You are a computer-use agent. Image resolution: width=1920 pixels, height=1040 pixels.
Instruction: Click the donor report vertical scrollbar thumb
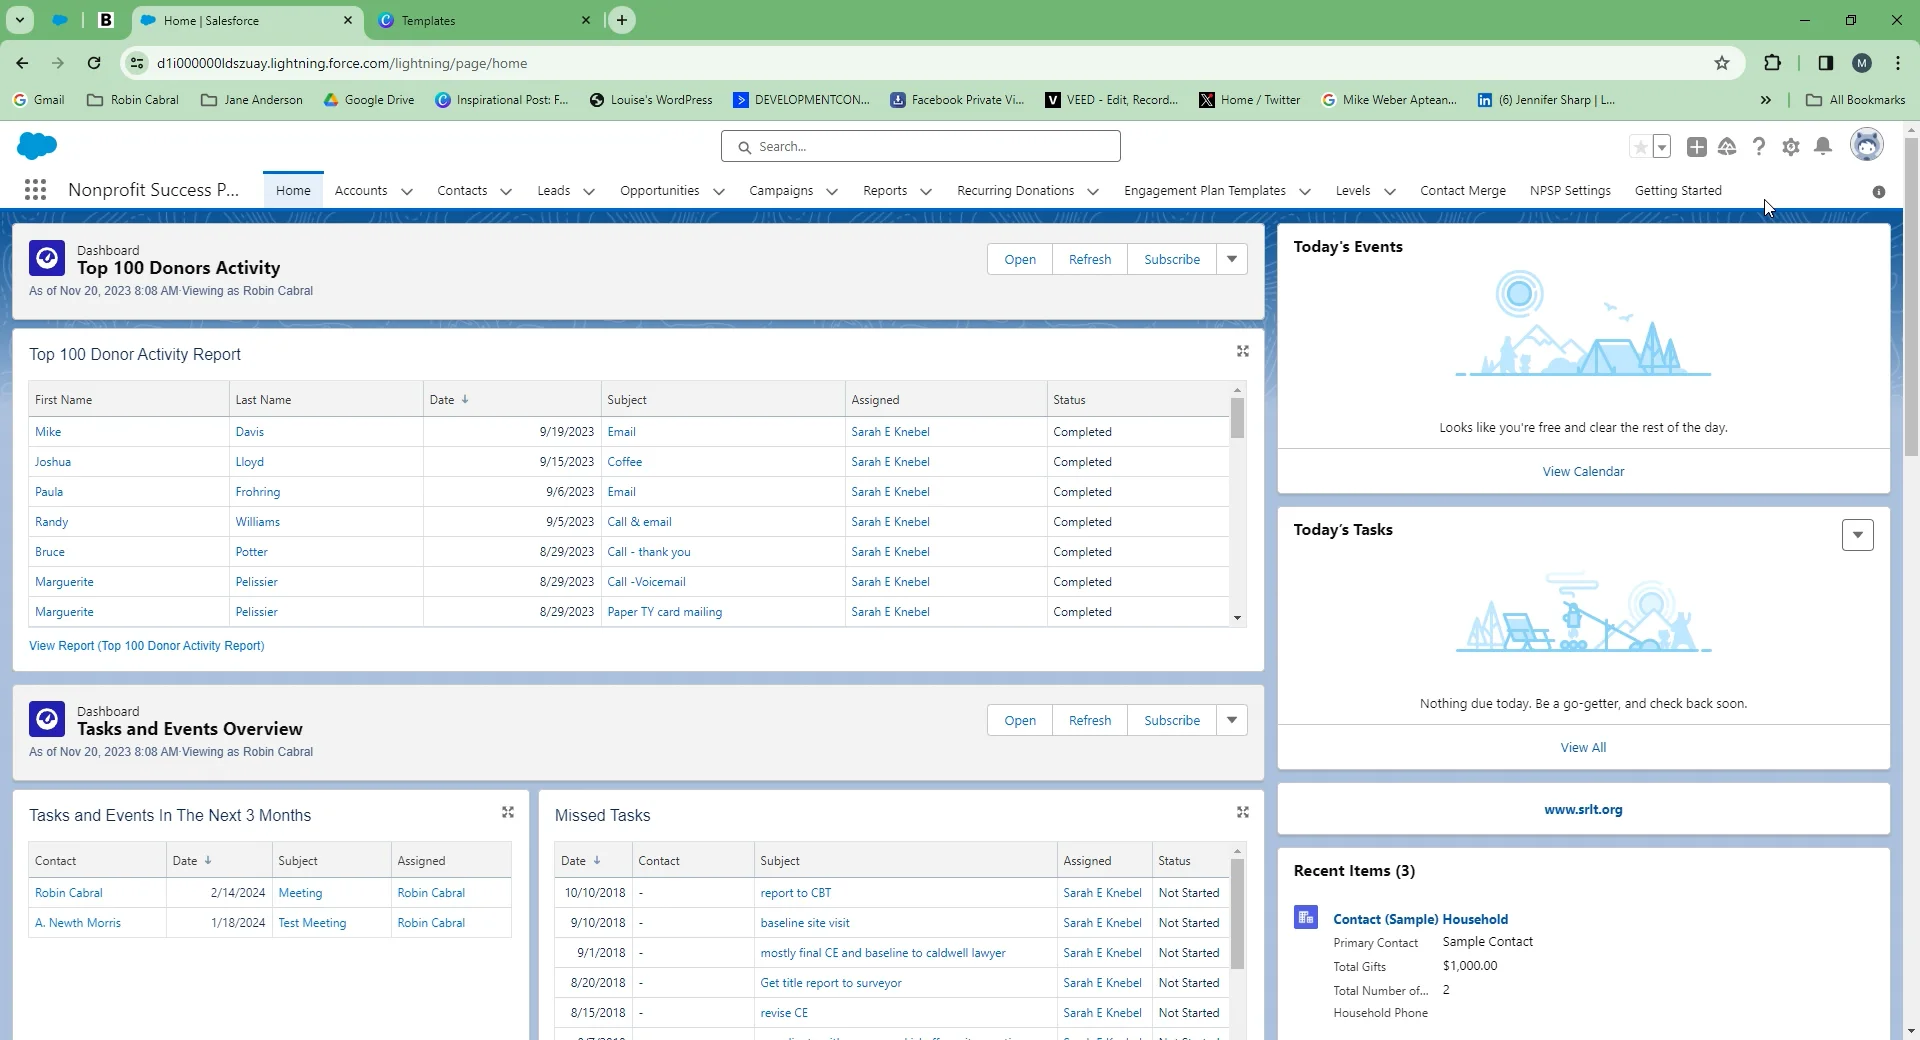coord(1237,418)
